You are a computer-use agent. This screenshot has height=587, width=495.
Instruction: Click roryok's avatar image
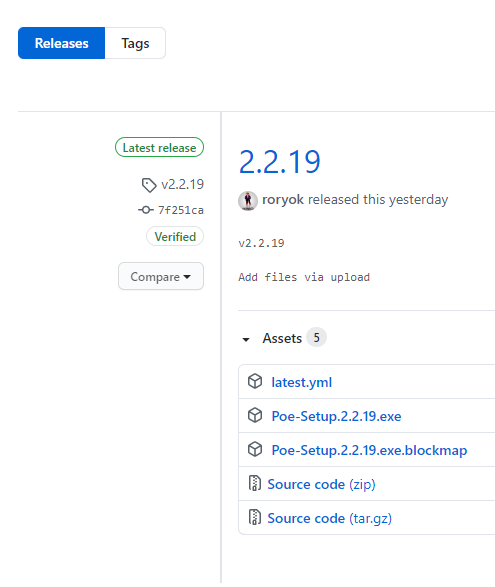pyautogui.click(x=248, y=200)
